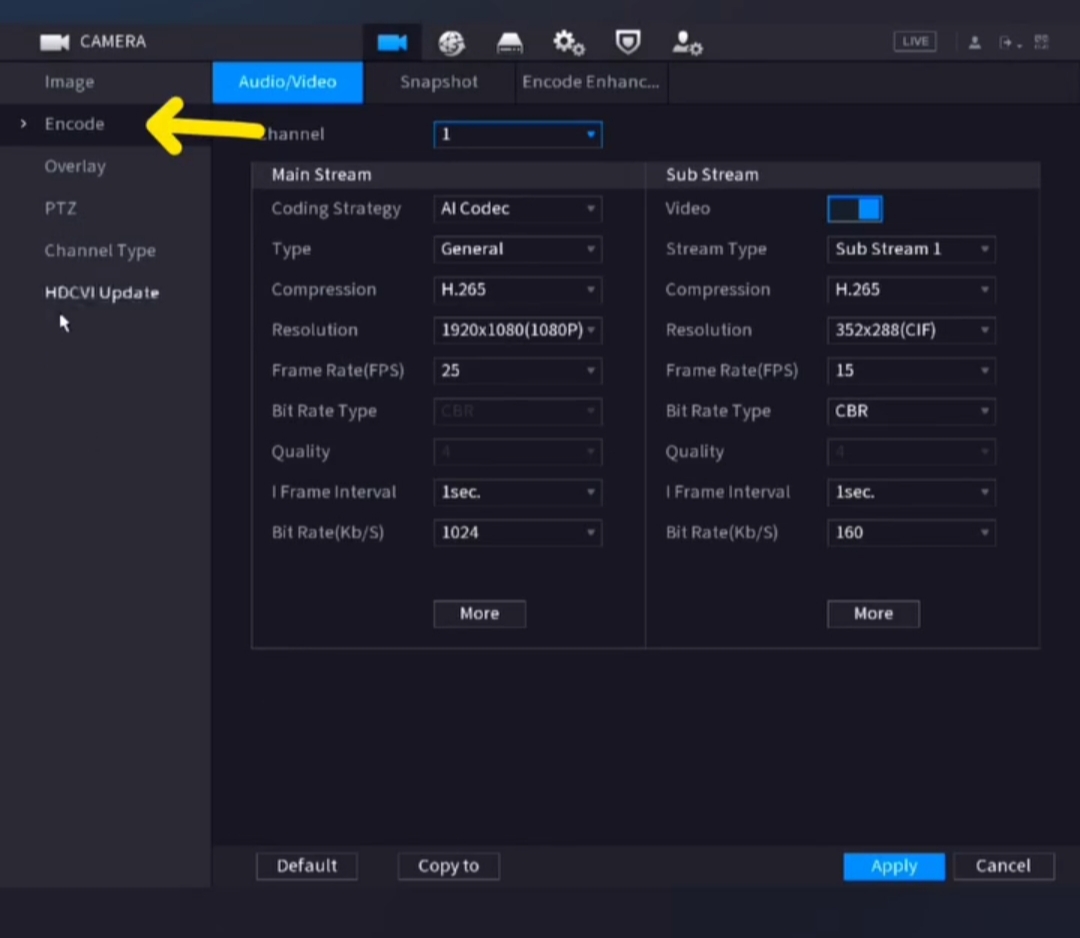The height and width of the screenshot is (938, 1080).
Task: Open Main Stream I Frame Interval dropdown
Action: tap(518, 492)
